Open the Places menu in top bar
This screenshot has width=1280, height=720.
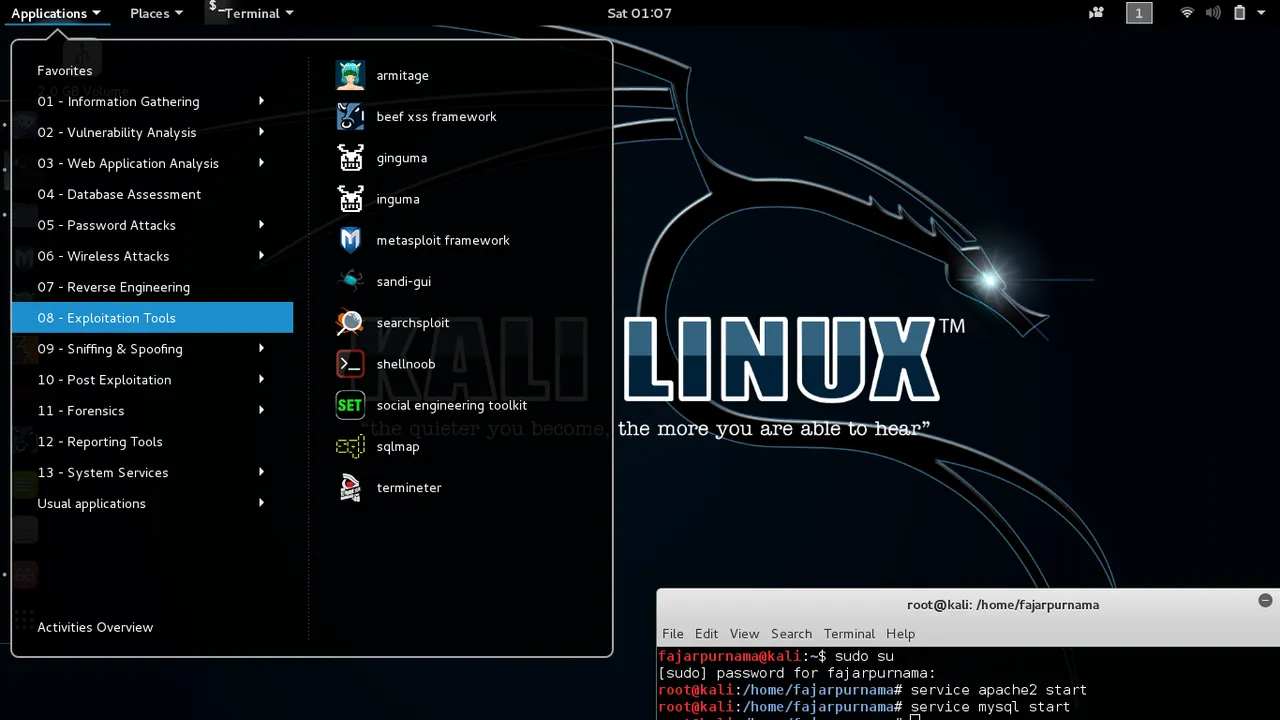click(x=156, y=13)
